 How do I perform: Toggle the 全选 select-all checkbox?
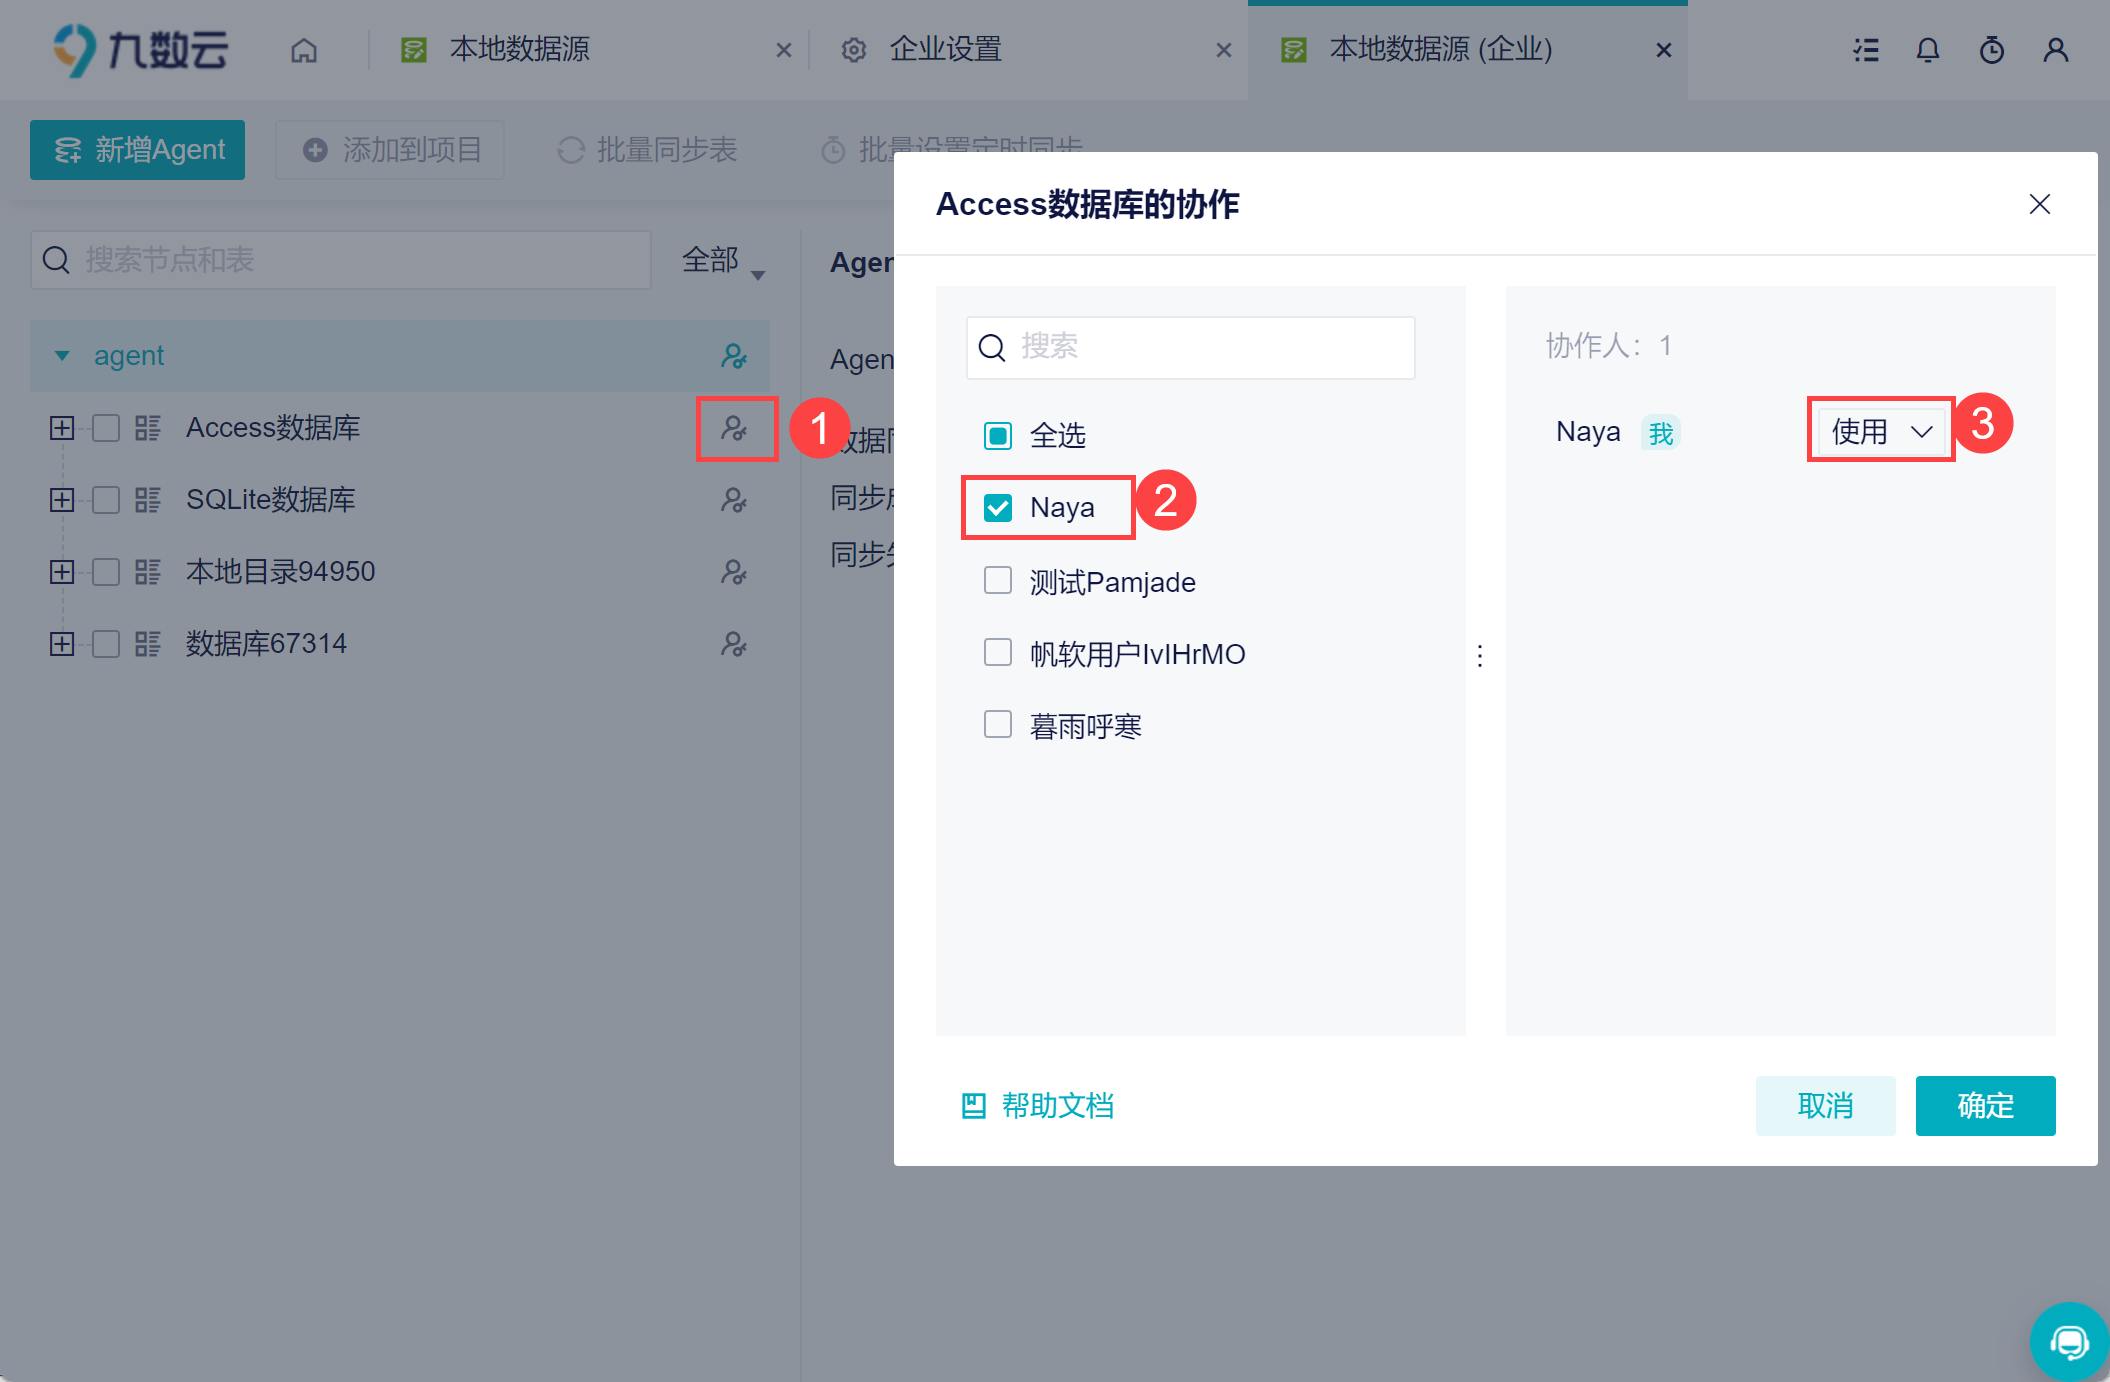[998, 436]
